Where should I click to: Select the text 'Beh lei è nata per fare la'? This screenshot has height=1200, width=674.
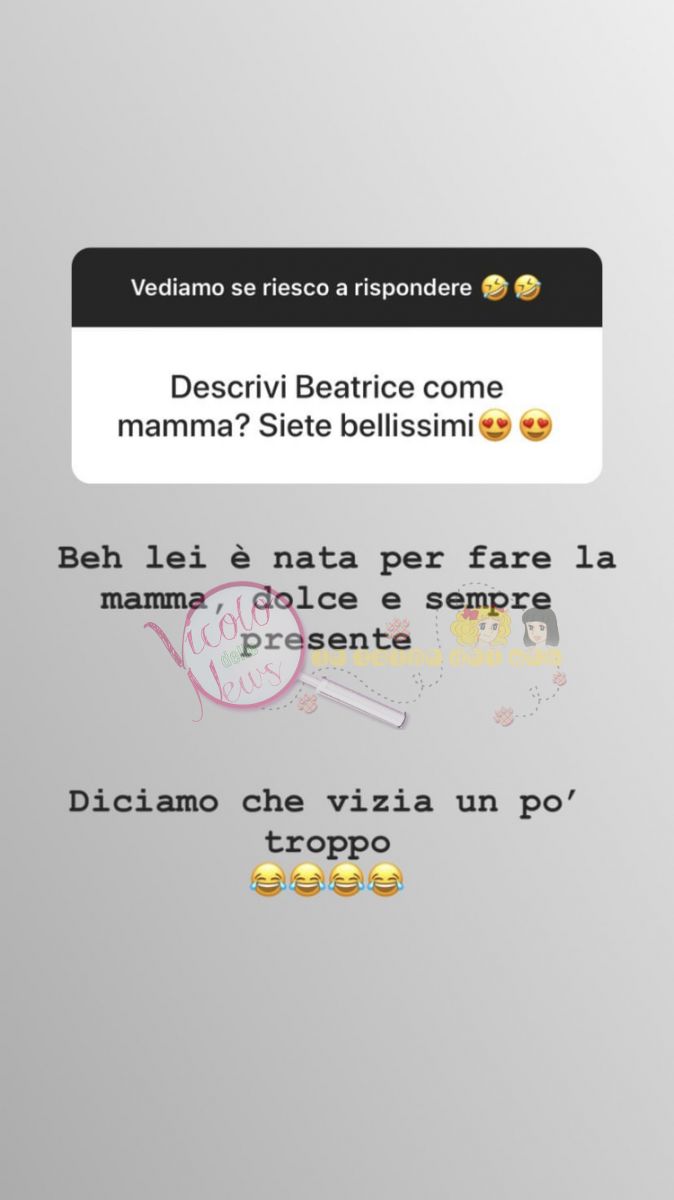coord(336,558)
